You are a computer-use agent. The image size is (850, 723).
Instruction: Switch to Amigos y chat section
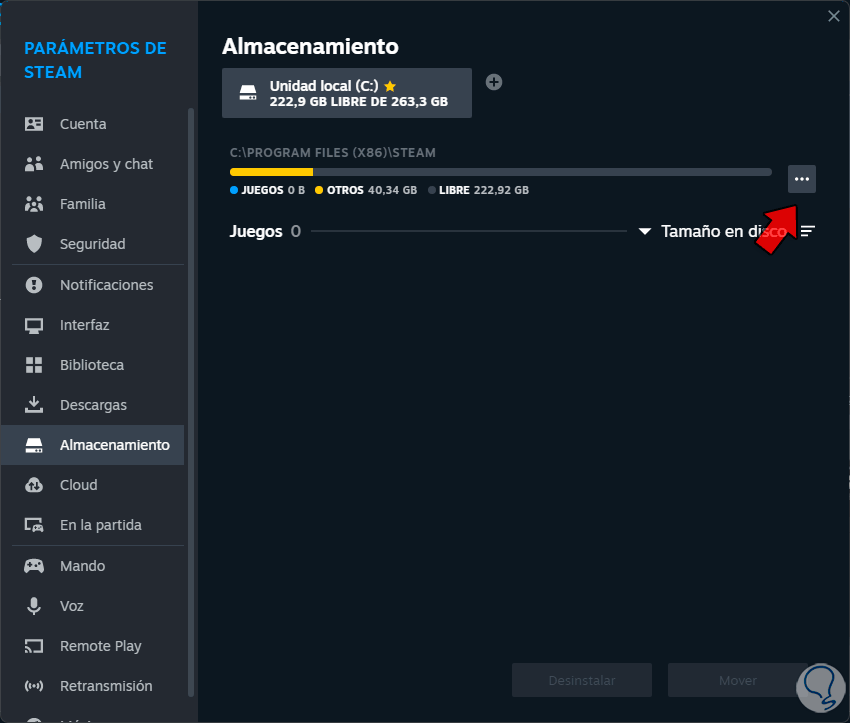pos(106,164)
